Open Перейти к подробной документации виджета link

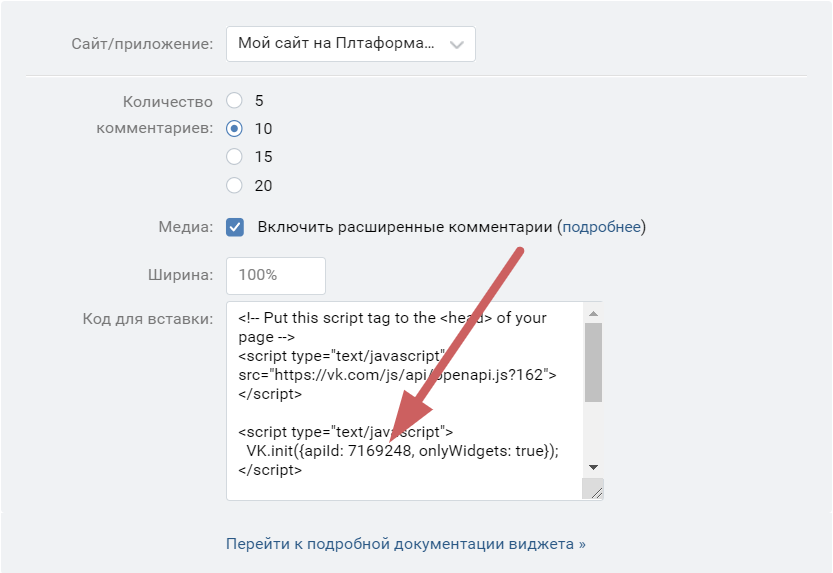coord(405,544)
